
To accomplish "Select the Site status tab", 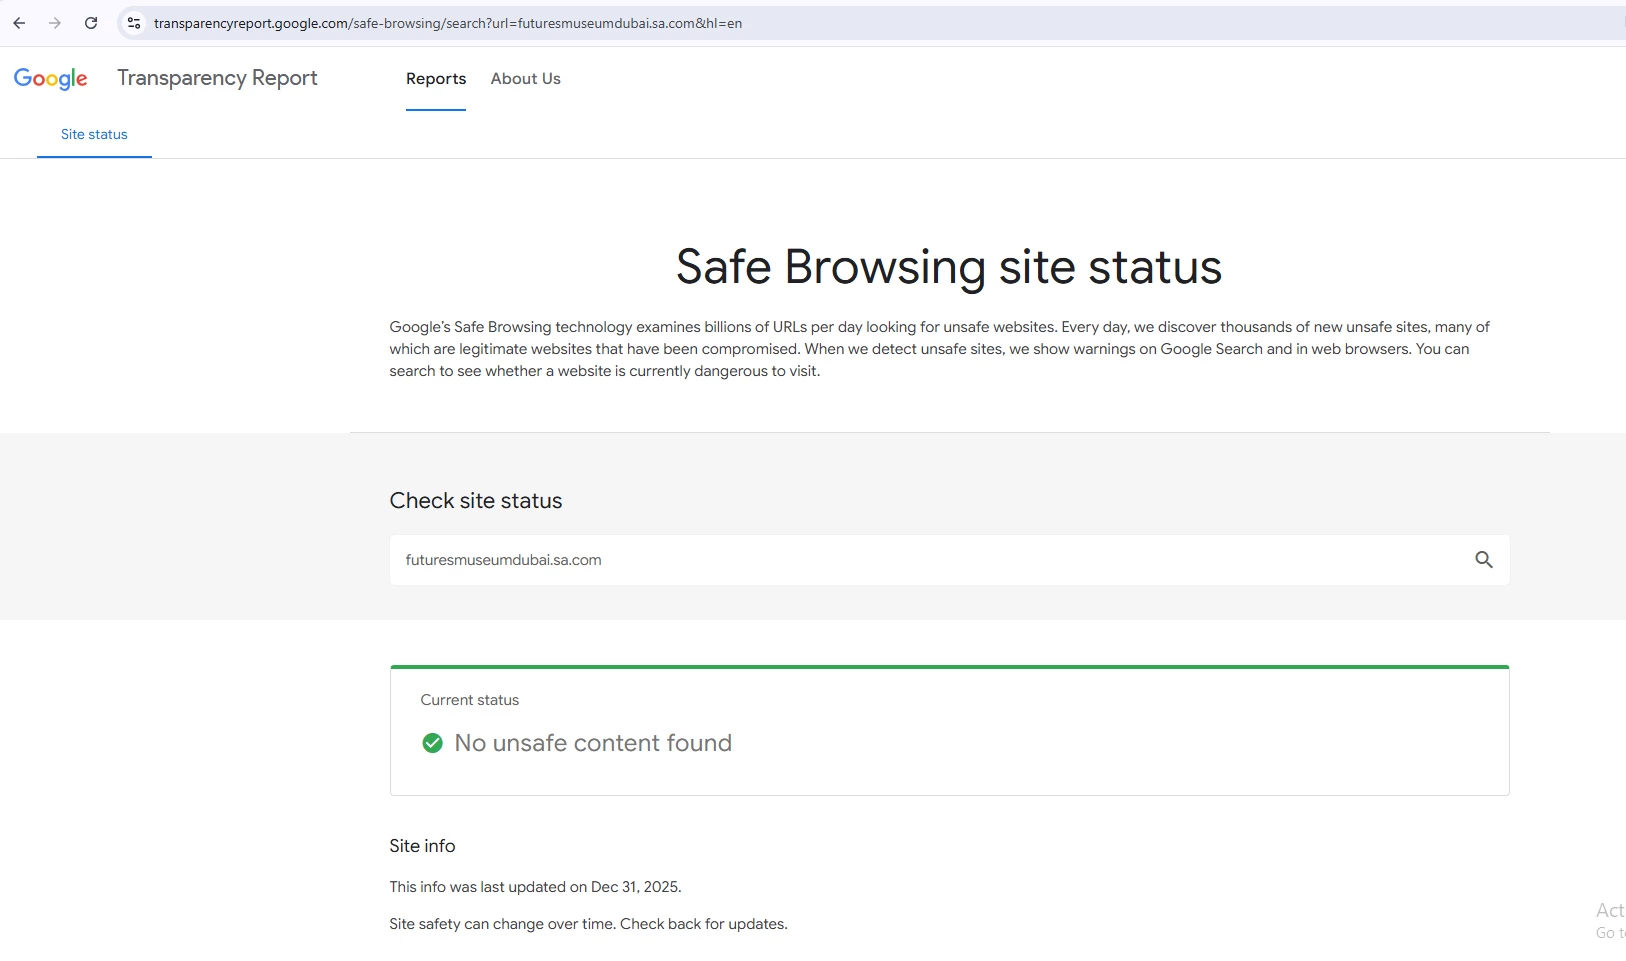I will click(94, 134).
